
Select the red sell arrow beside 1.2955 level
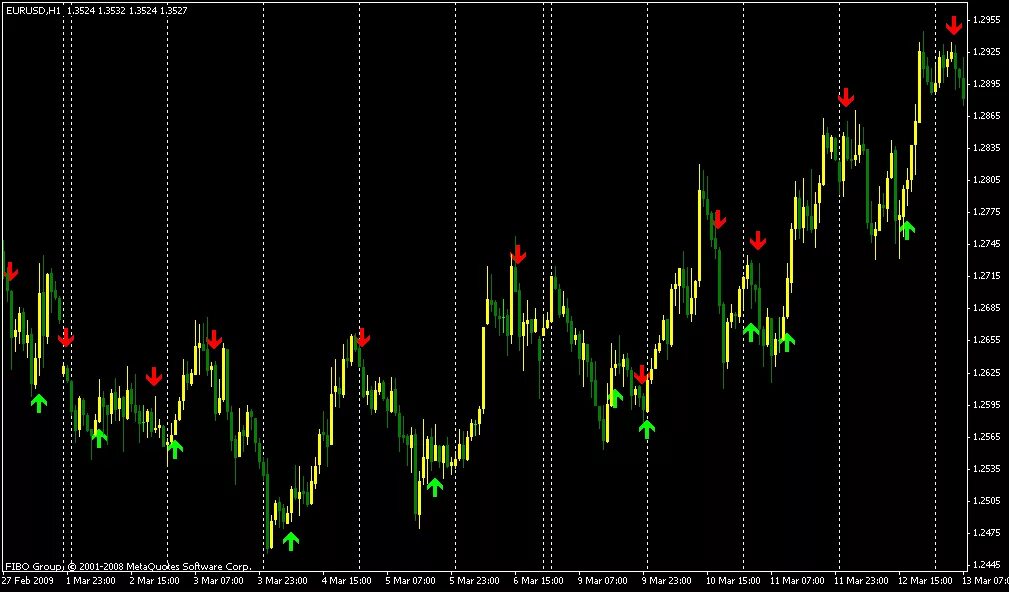pyautogui.click(x=954, y=25)
